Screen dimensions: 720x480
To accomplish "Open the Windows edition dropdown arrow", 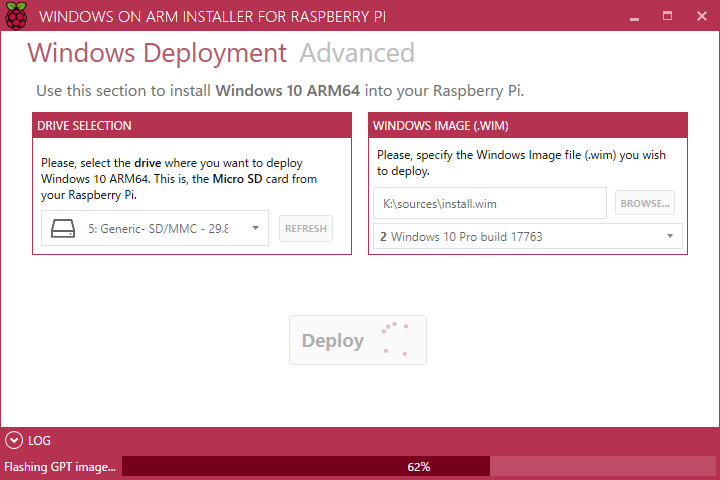I will coord(670,236).
